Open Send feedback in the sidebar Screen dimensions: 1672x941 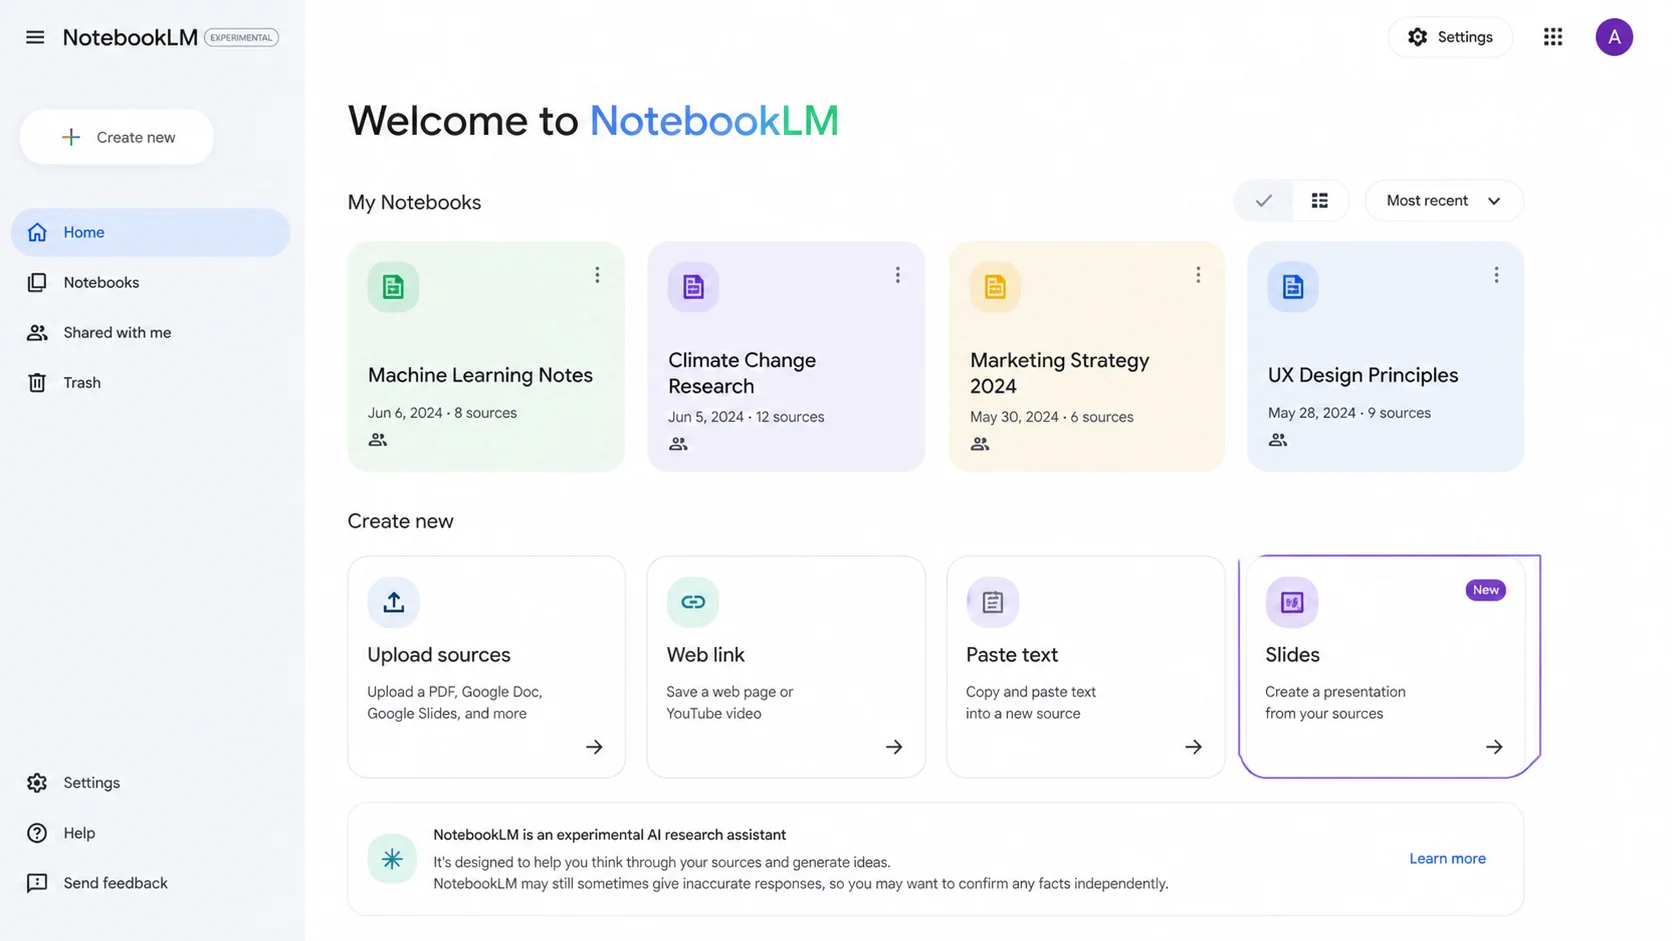pyautogui.click(x=150, y=883)
